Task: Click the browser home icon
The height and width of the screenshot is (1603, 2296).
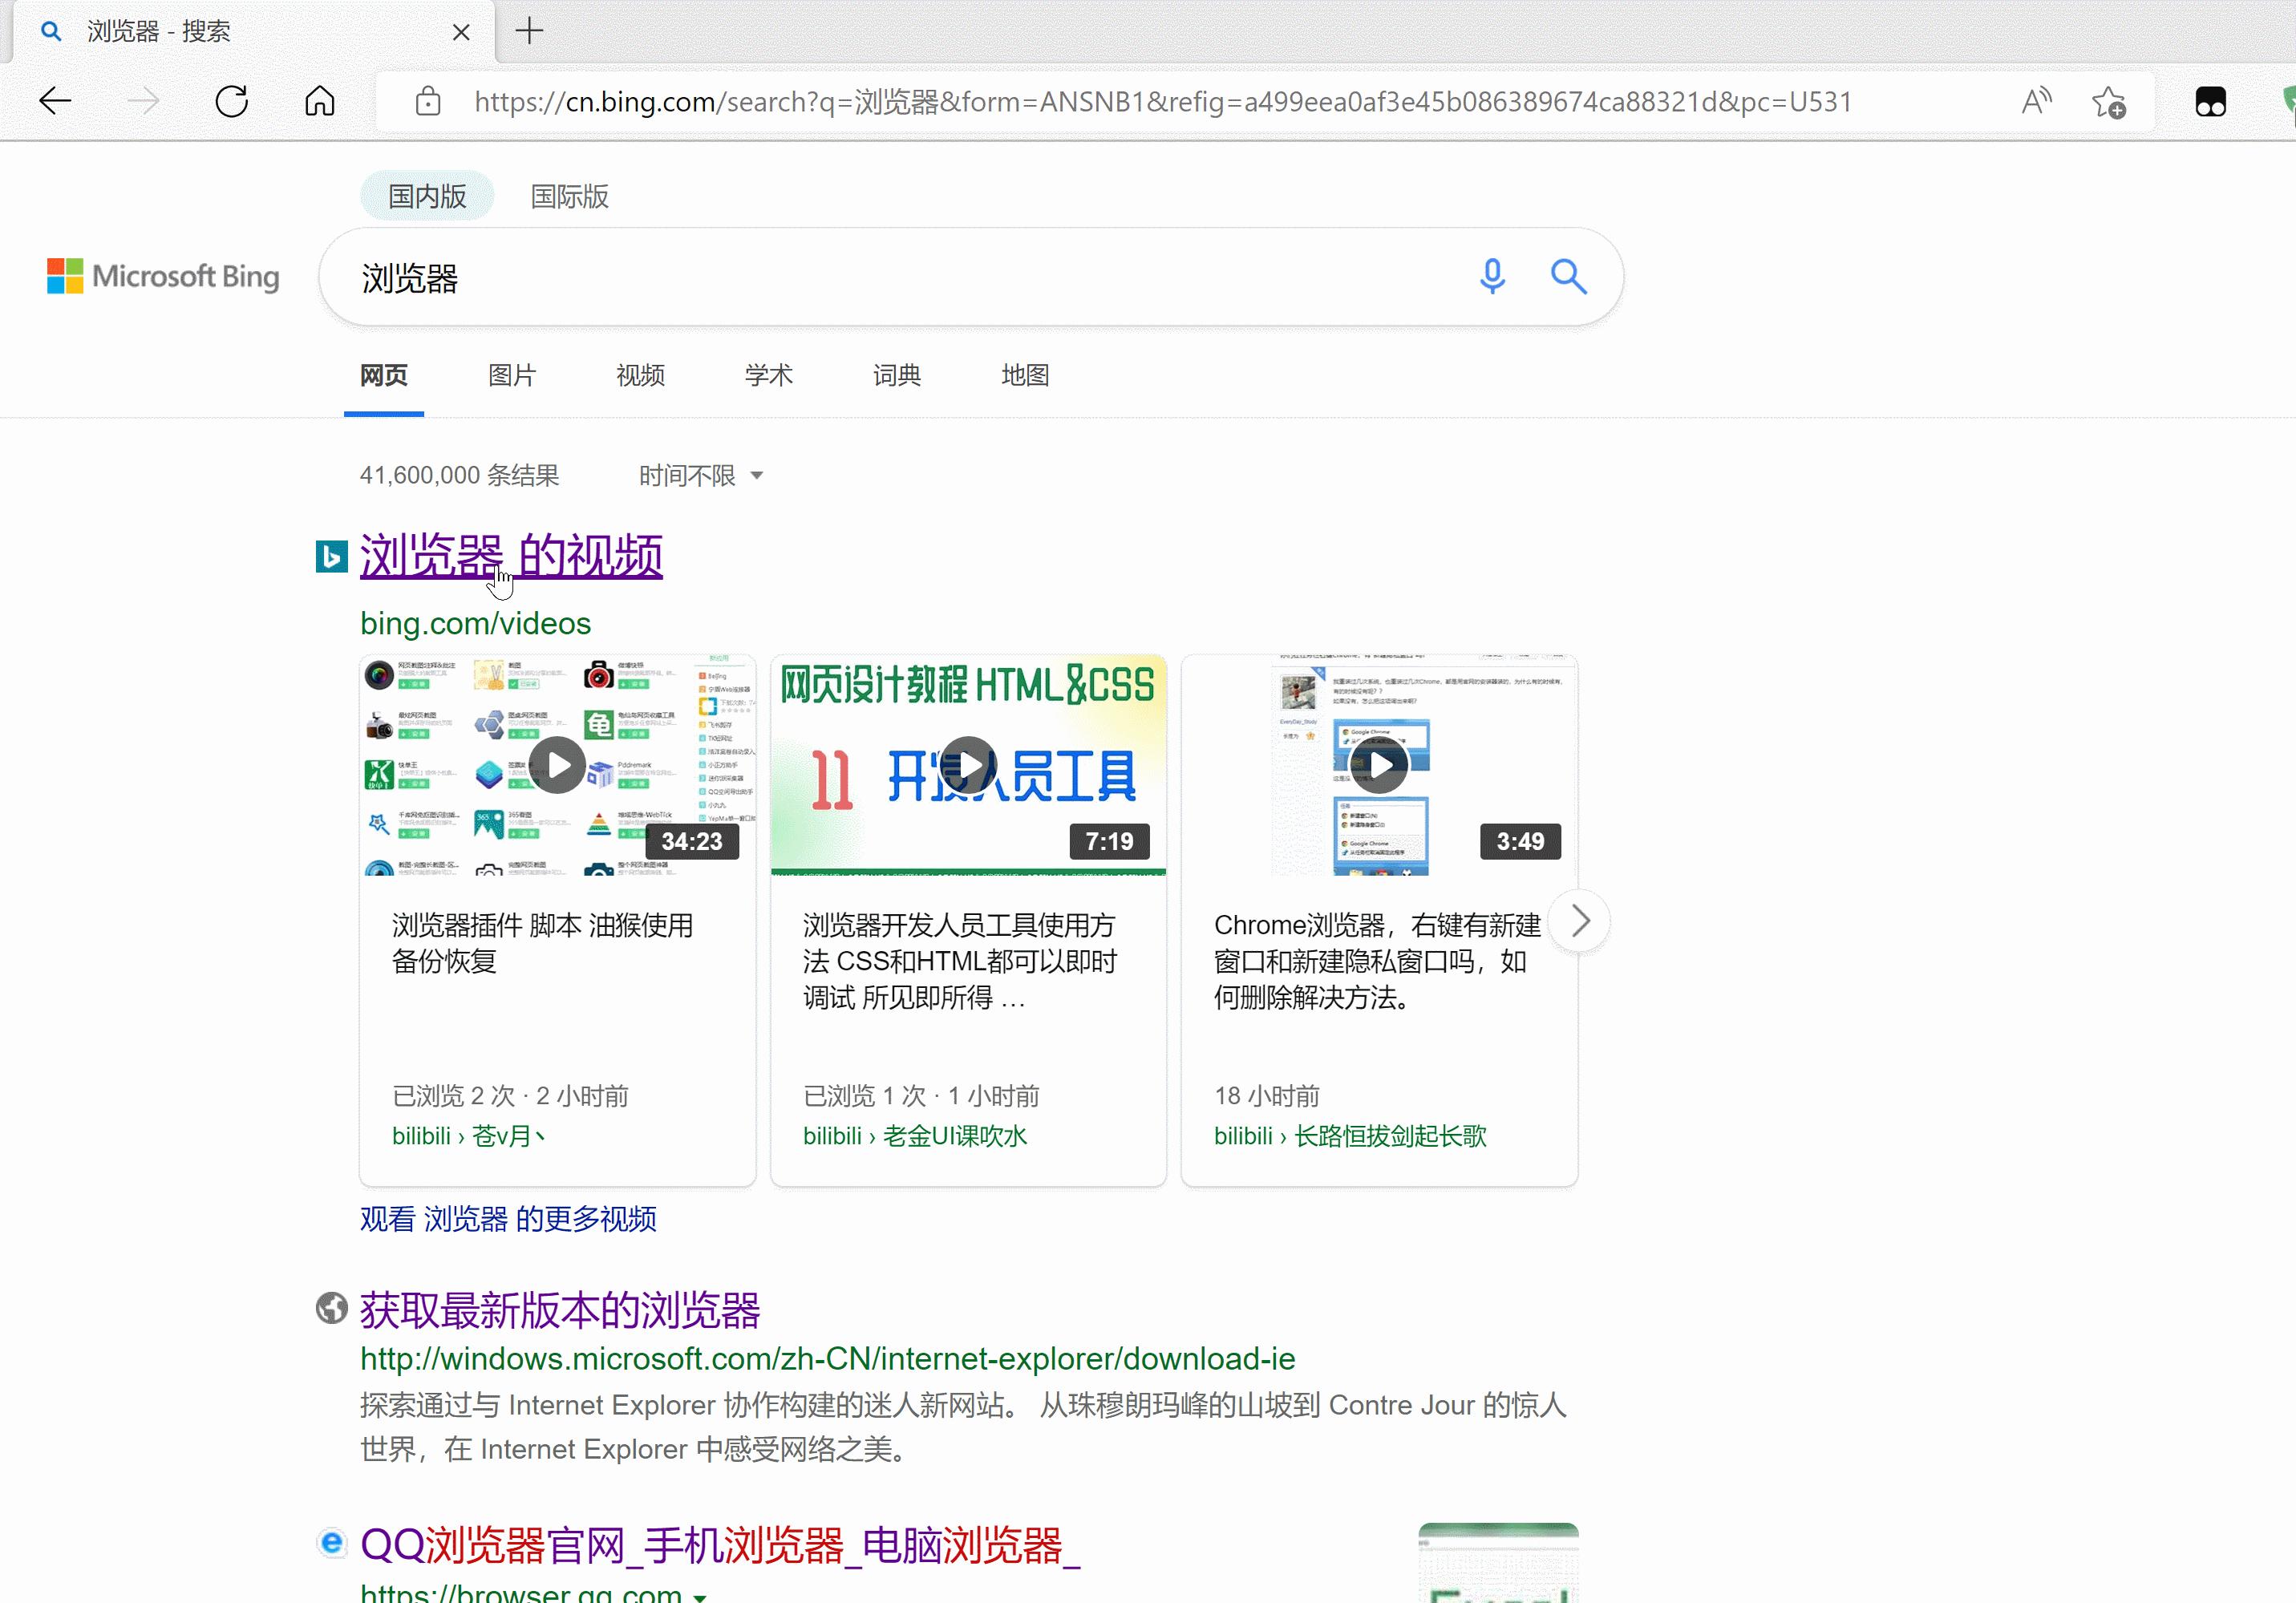Action: (319, 100)
